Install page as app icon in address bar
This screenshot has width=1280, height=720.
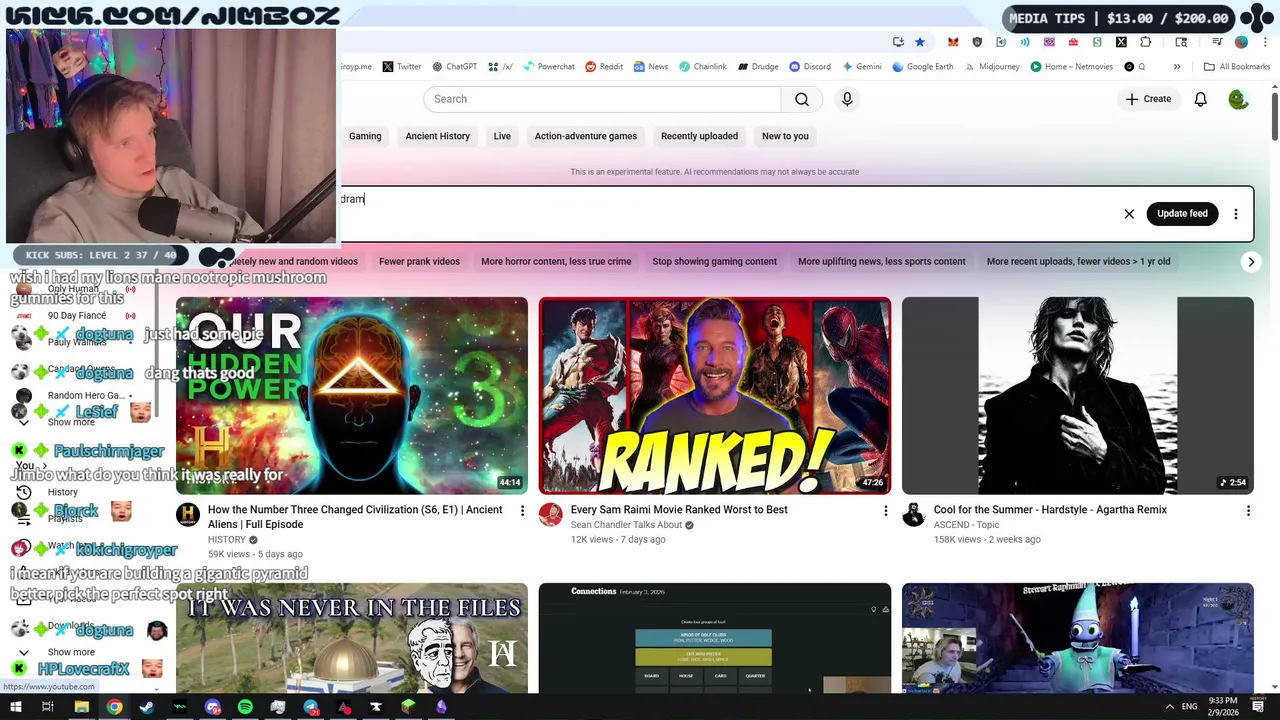(x=898, y=42)
